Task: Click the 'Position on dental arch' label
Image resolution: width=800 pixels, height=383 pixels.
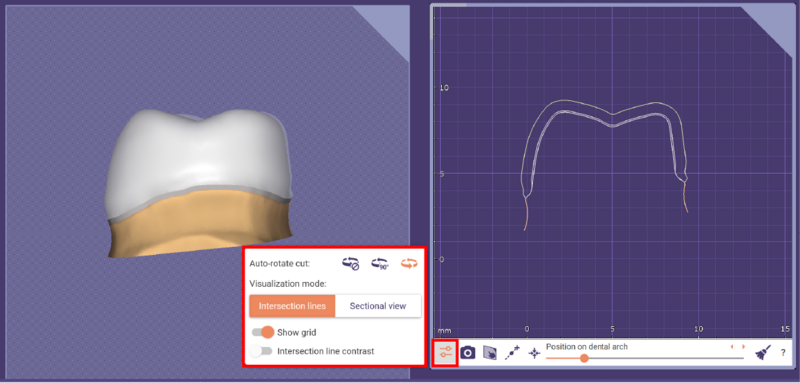Action: coord(587,347)
